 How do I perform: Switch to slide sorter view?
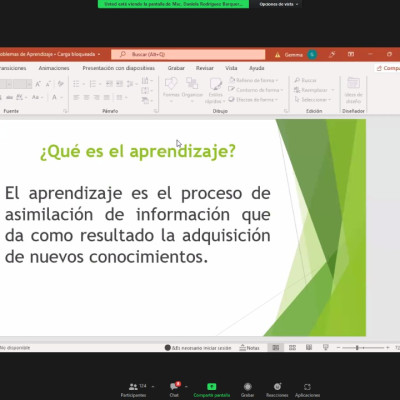[292, 348]
